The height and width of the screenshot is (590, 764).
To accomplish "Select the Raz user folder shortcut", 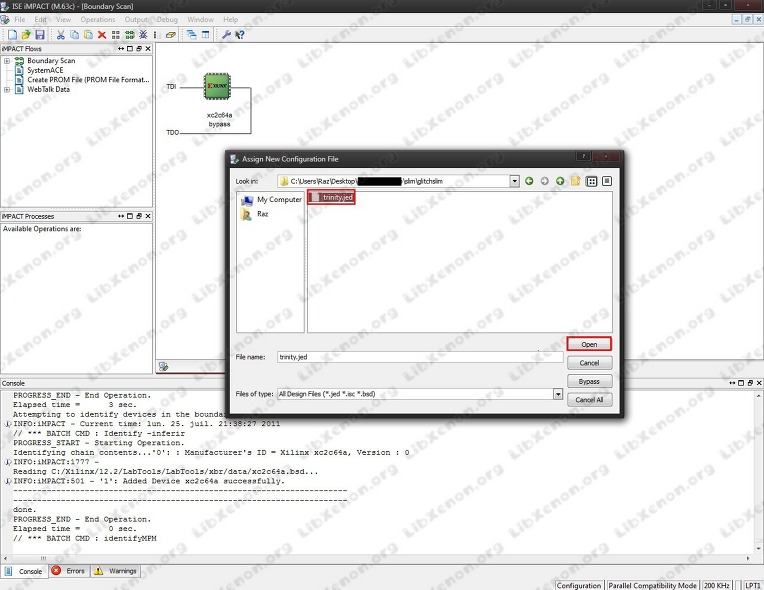I will pos(255,214).
